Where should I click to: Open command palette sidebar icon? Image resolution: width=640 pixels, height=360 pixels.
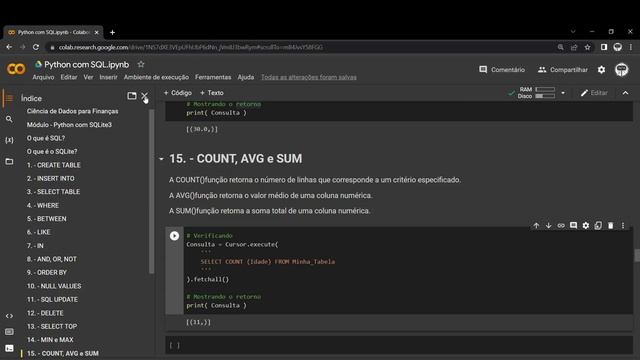coord(9,332)
